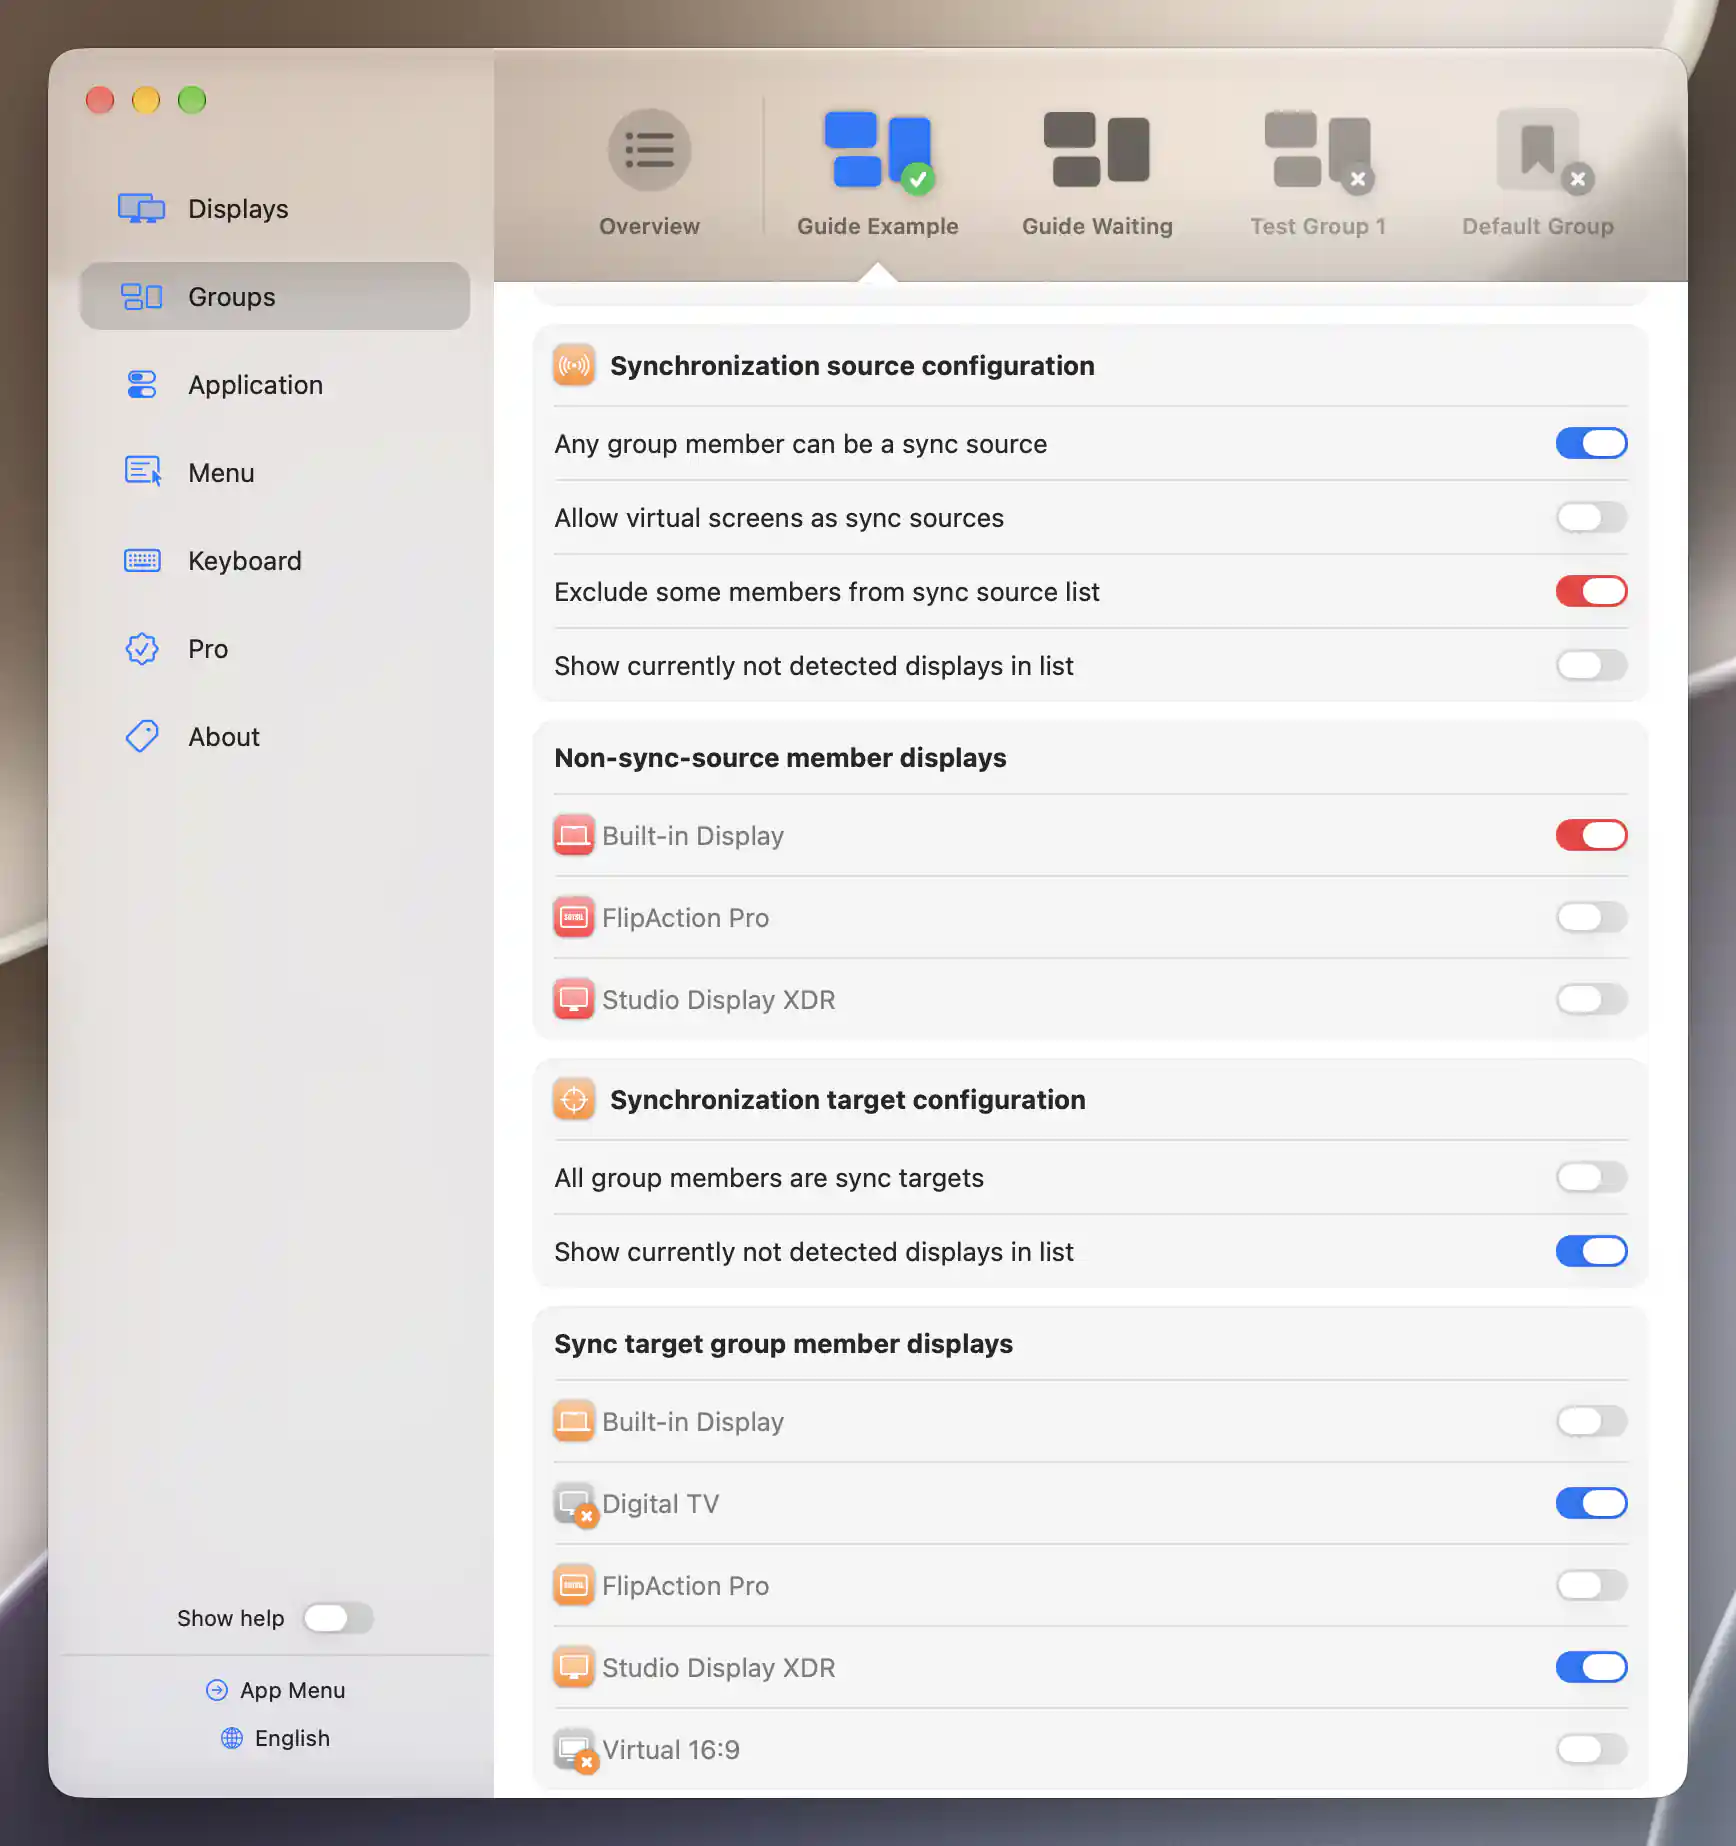Open Application settings icon in sidebar
The width and height of the screenshot is (1736, 1846).
pos(142,385)
